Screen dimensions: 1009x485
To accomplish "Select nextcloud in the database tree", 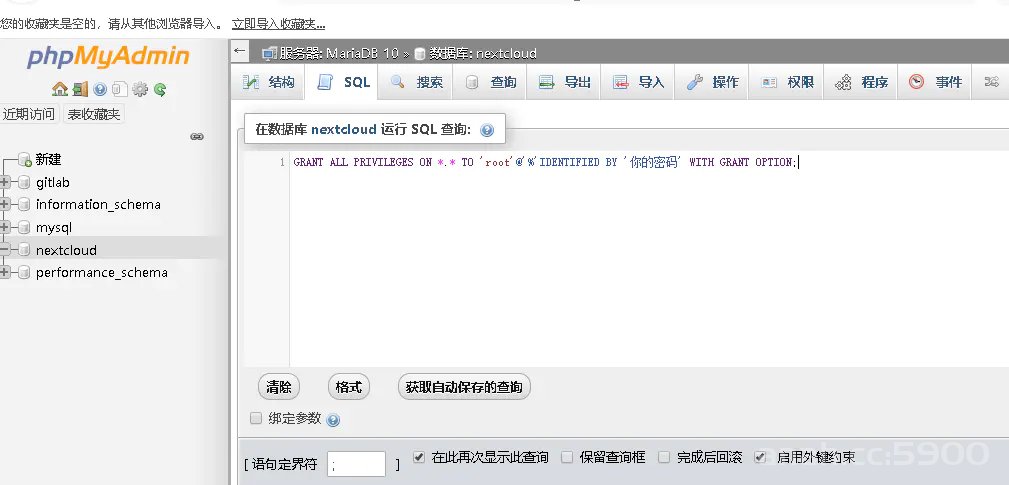I will (66, 250).
